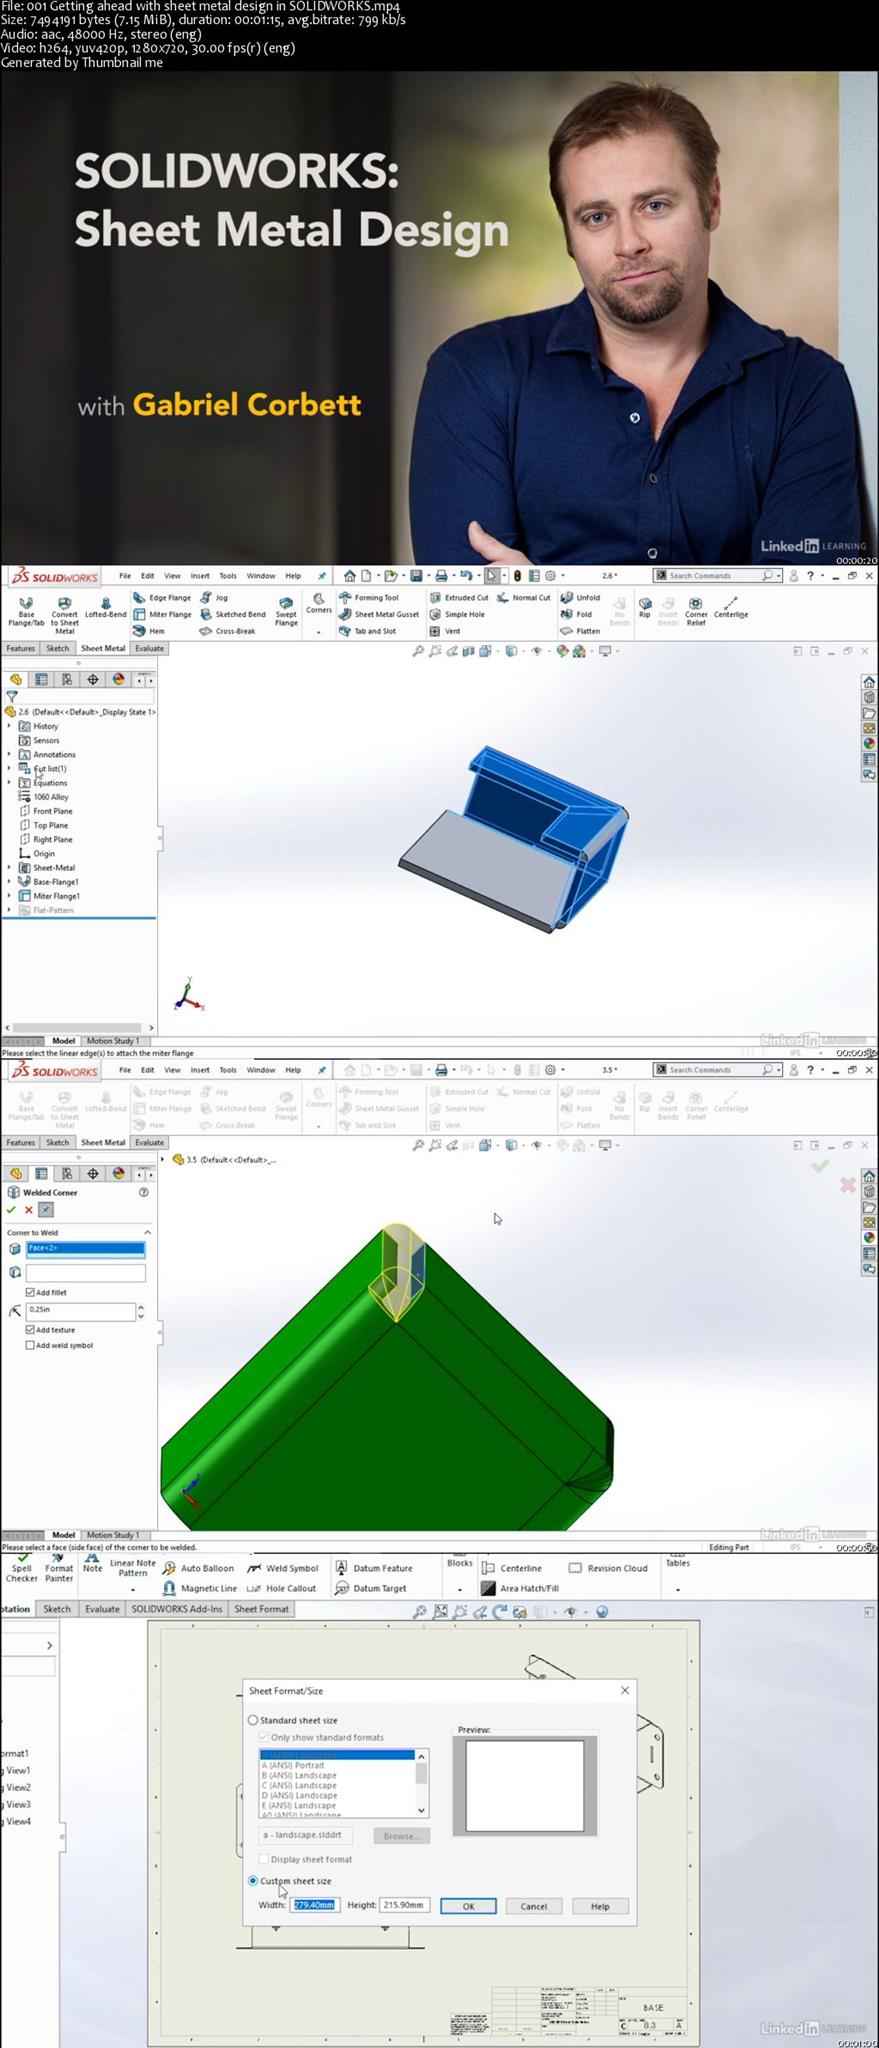Screen dimensions: 879x2048
Task: Select the Weld Symbol annotation tool
Action: pyautogui.click(x=283, y=1568)
